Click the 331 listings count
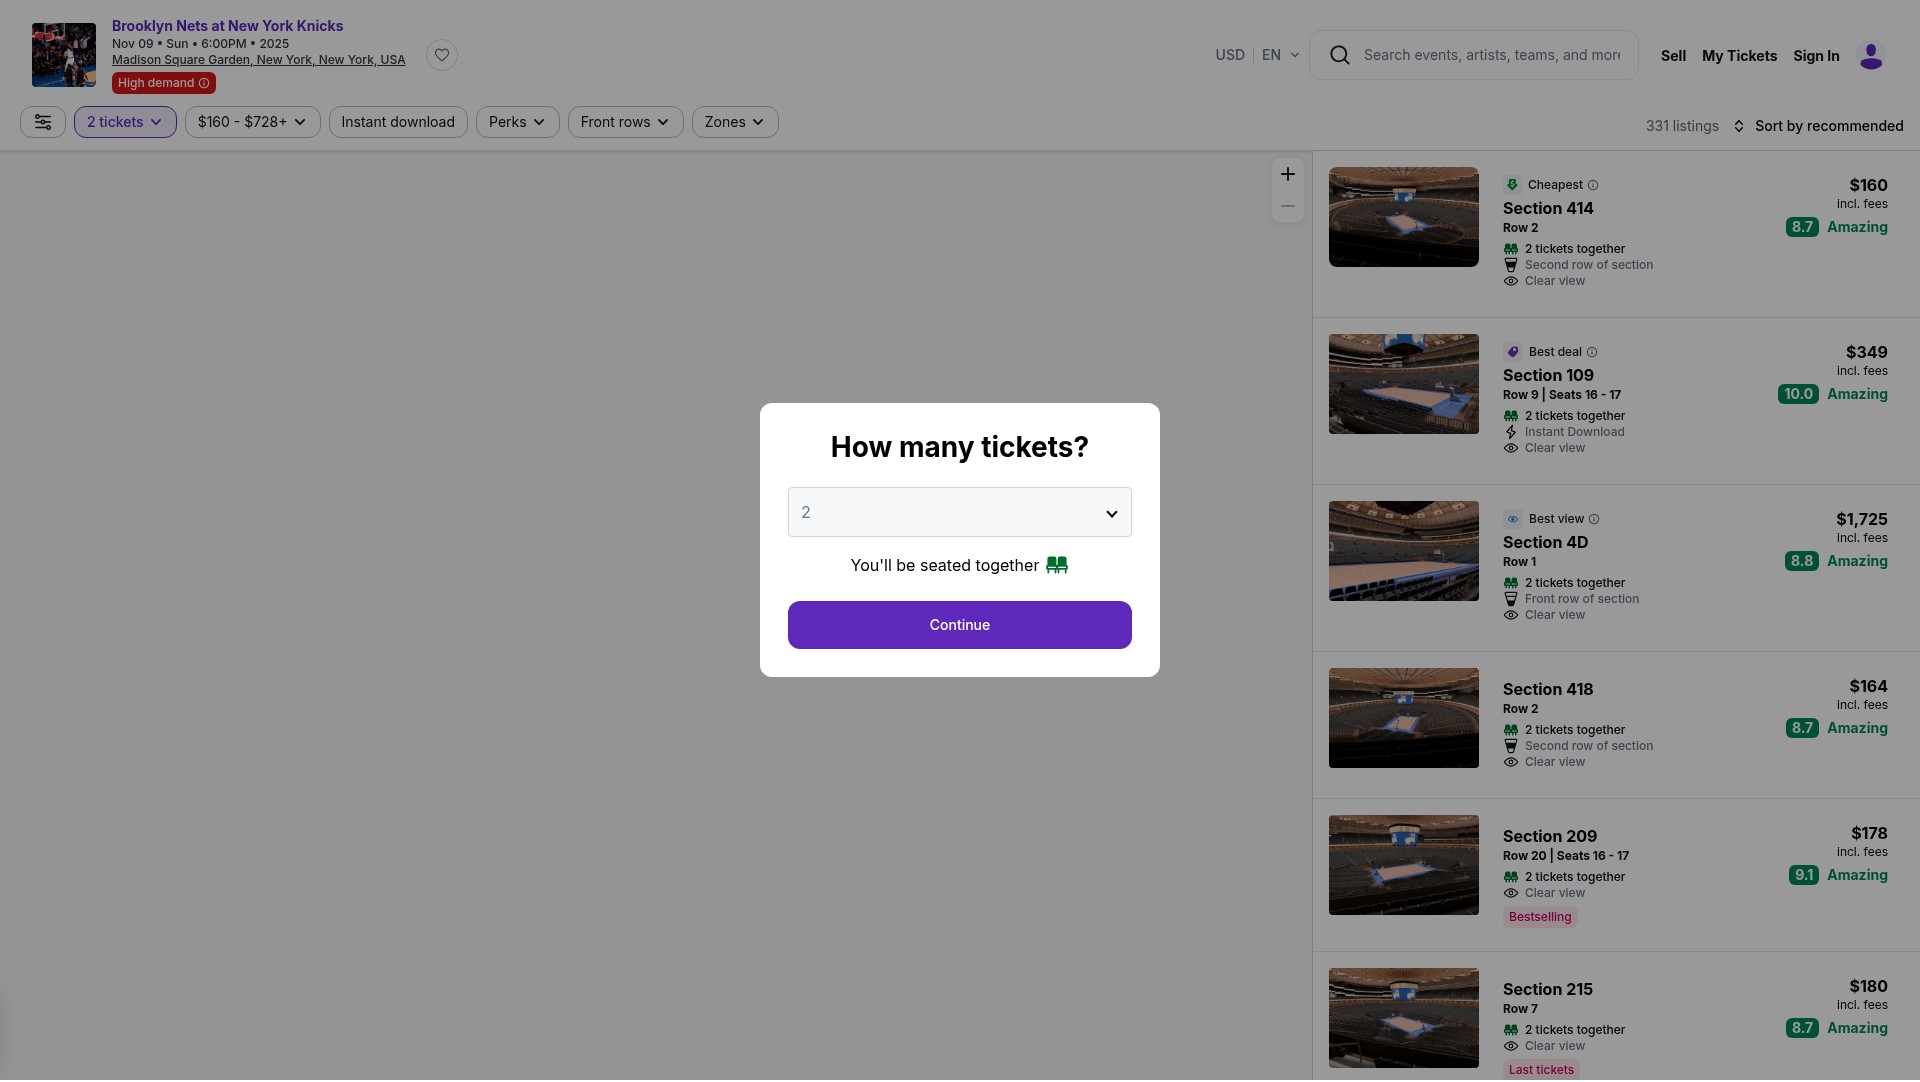The image size is (1920, 1082). 1682,126
